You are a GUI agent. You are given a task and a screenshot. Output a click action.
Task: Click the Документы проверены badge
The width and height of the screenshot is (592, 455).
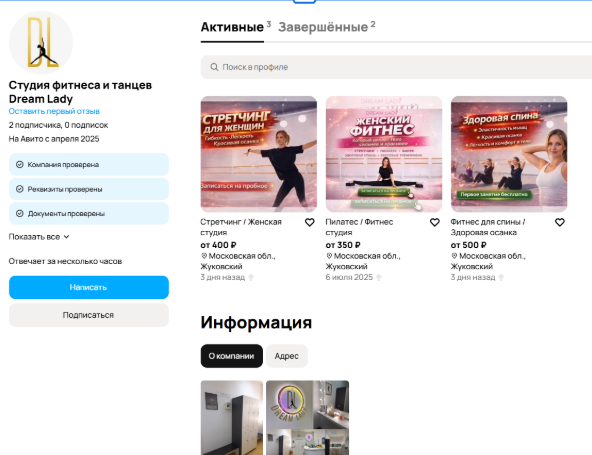[x=89, y=214]
